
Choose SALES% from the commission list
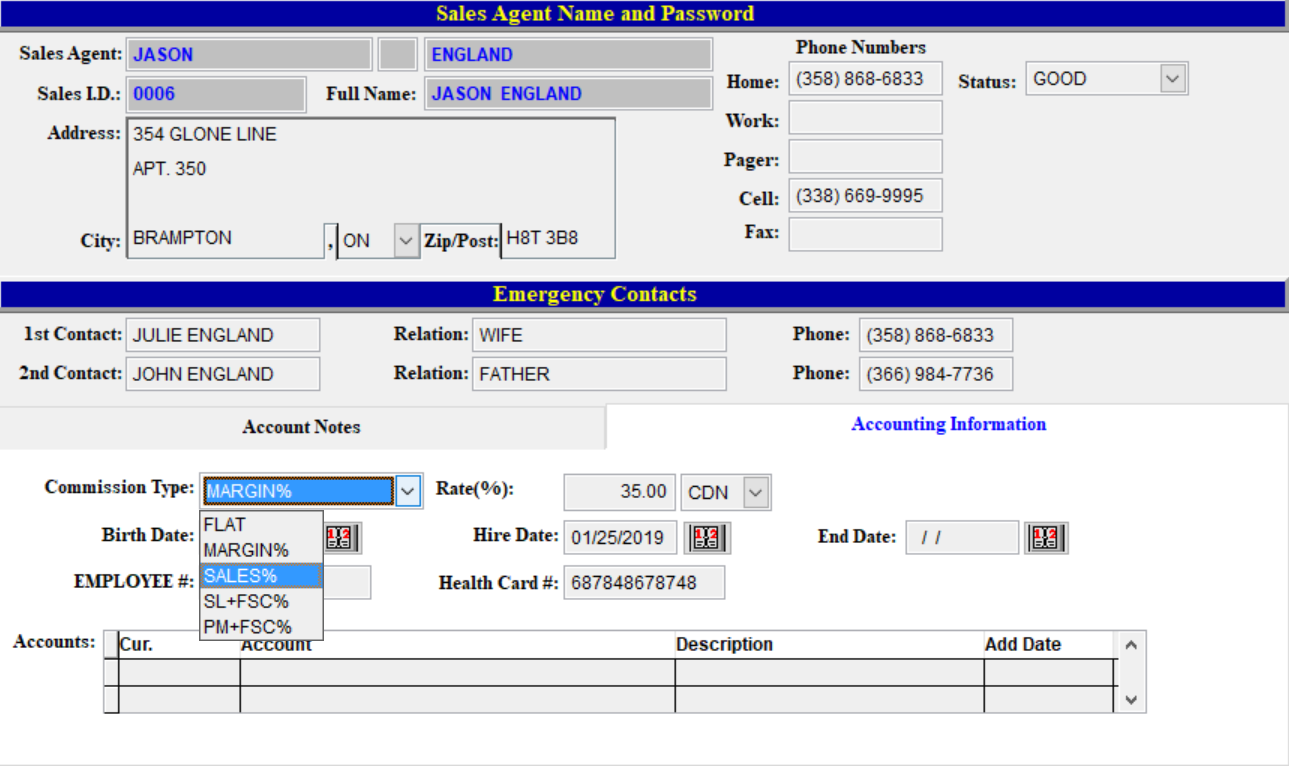point(261,576)
